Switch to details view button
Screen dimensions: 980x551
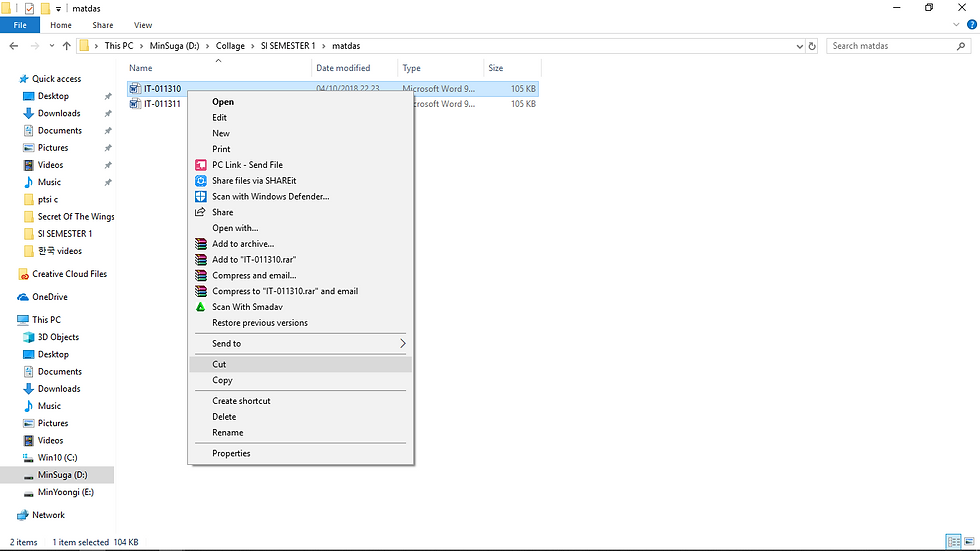point(954,542)
